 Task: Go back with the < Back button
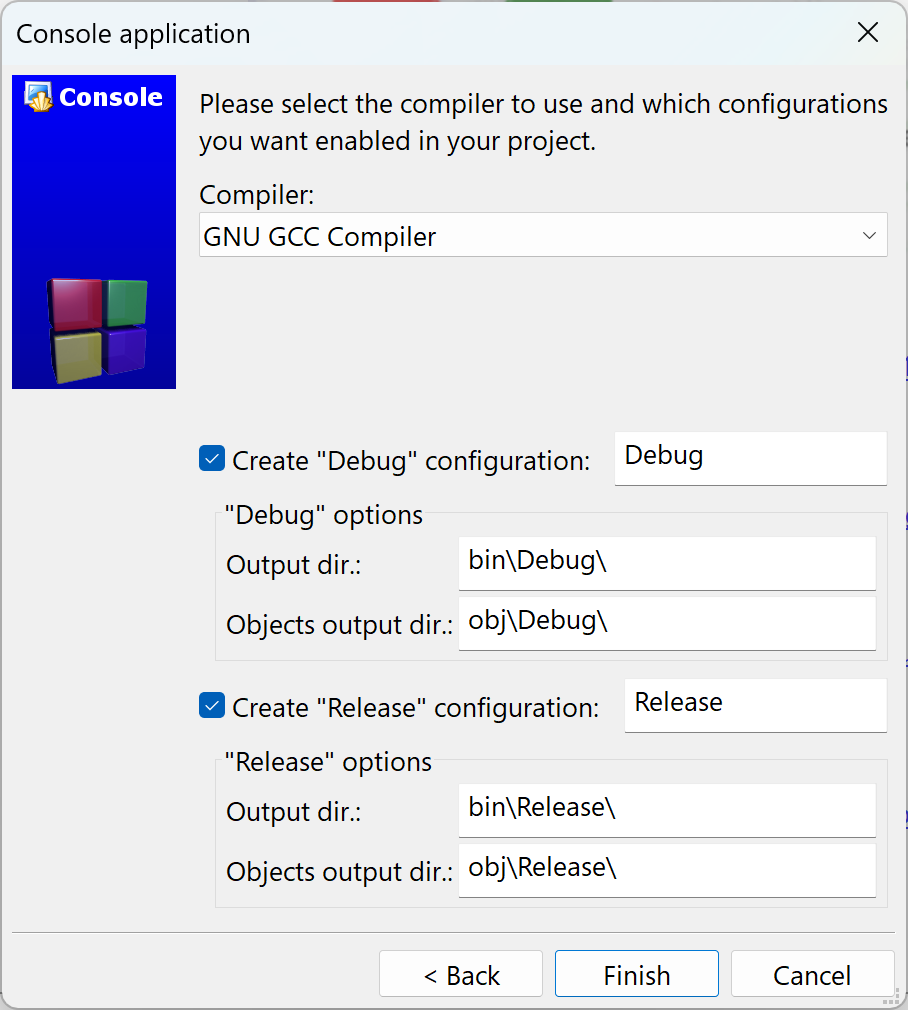461,975
